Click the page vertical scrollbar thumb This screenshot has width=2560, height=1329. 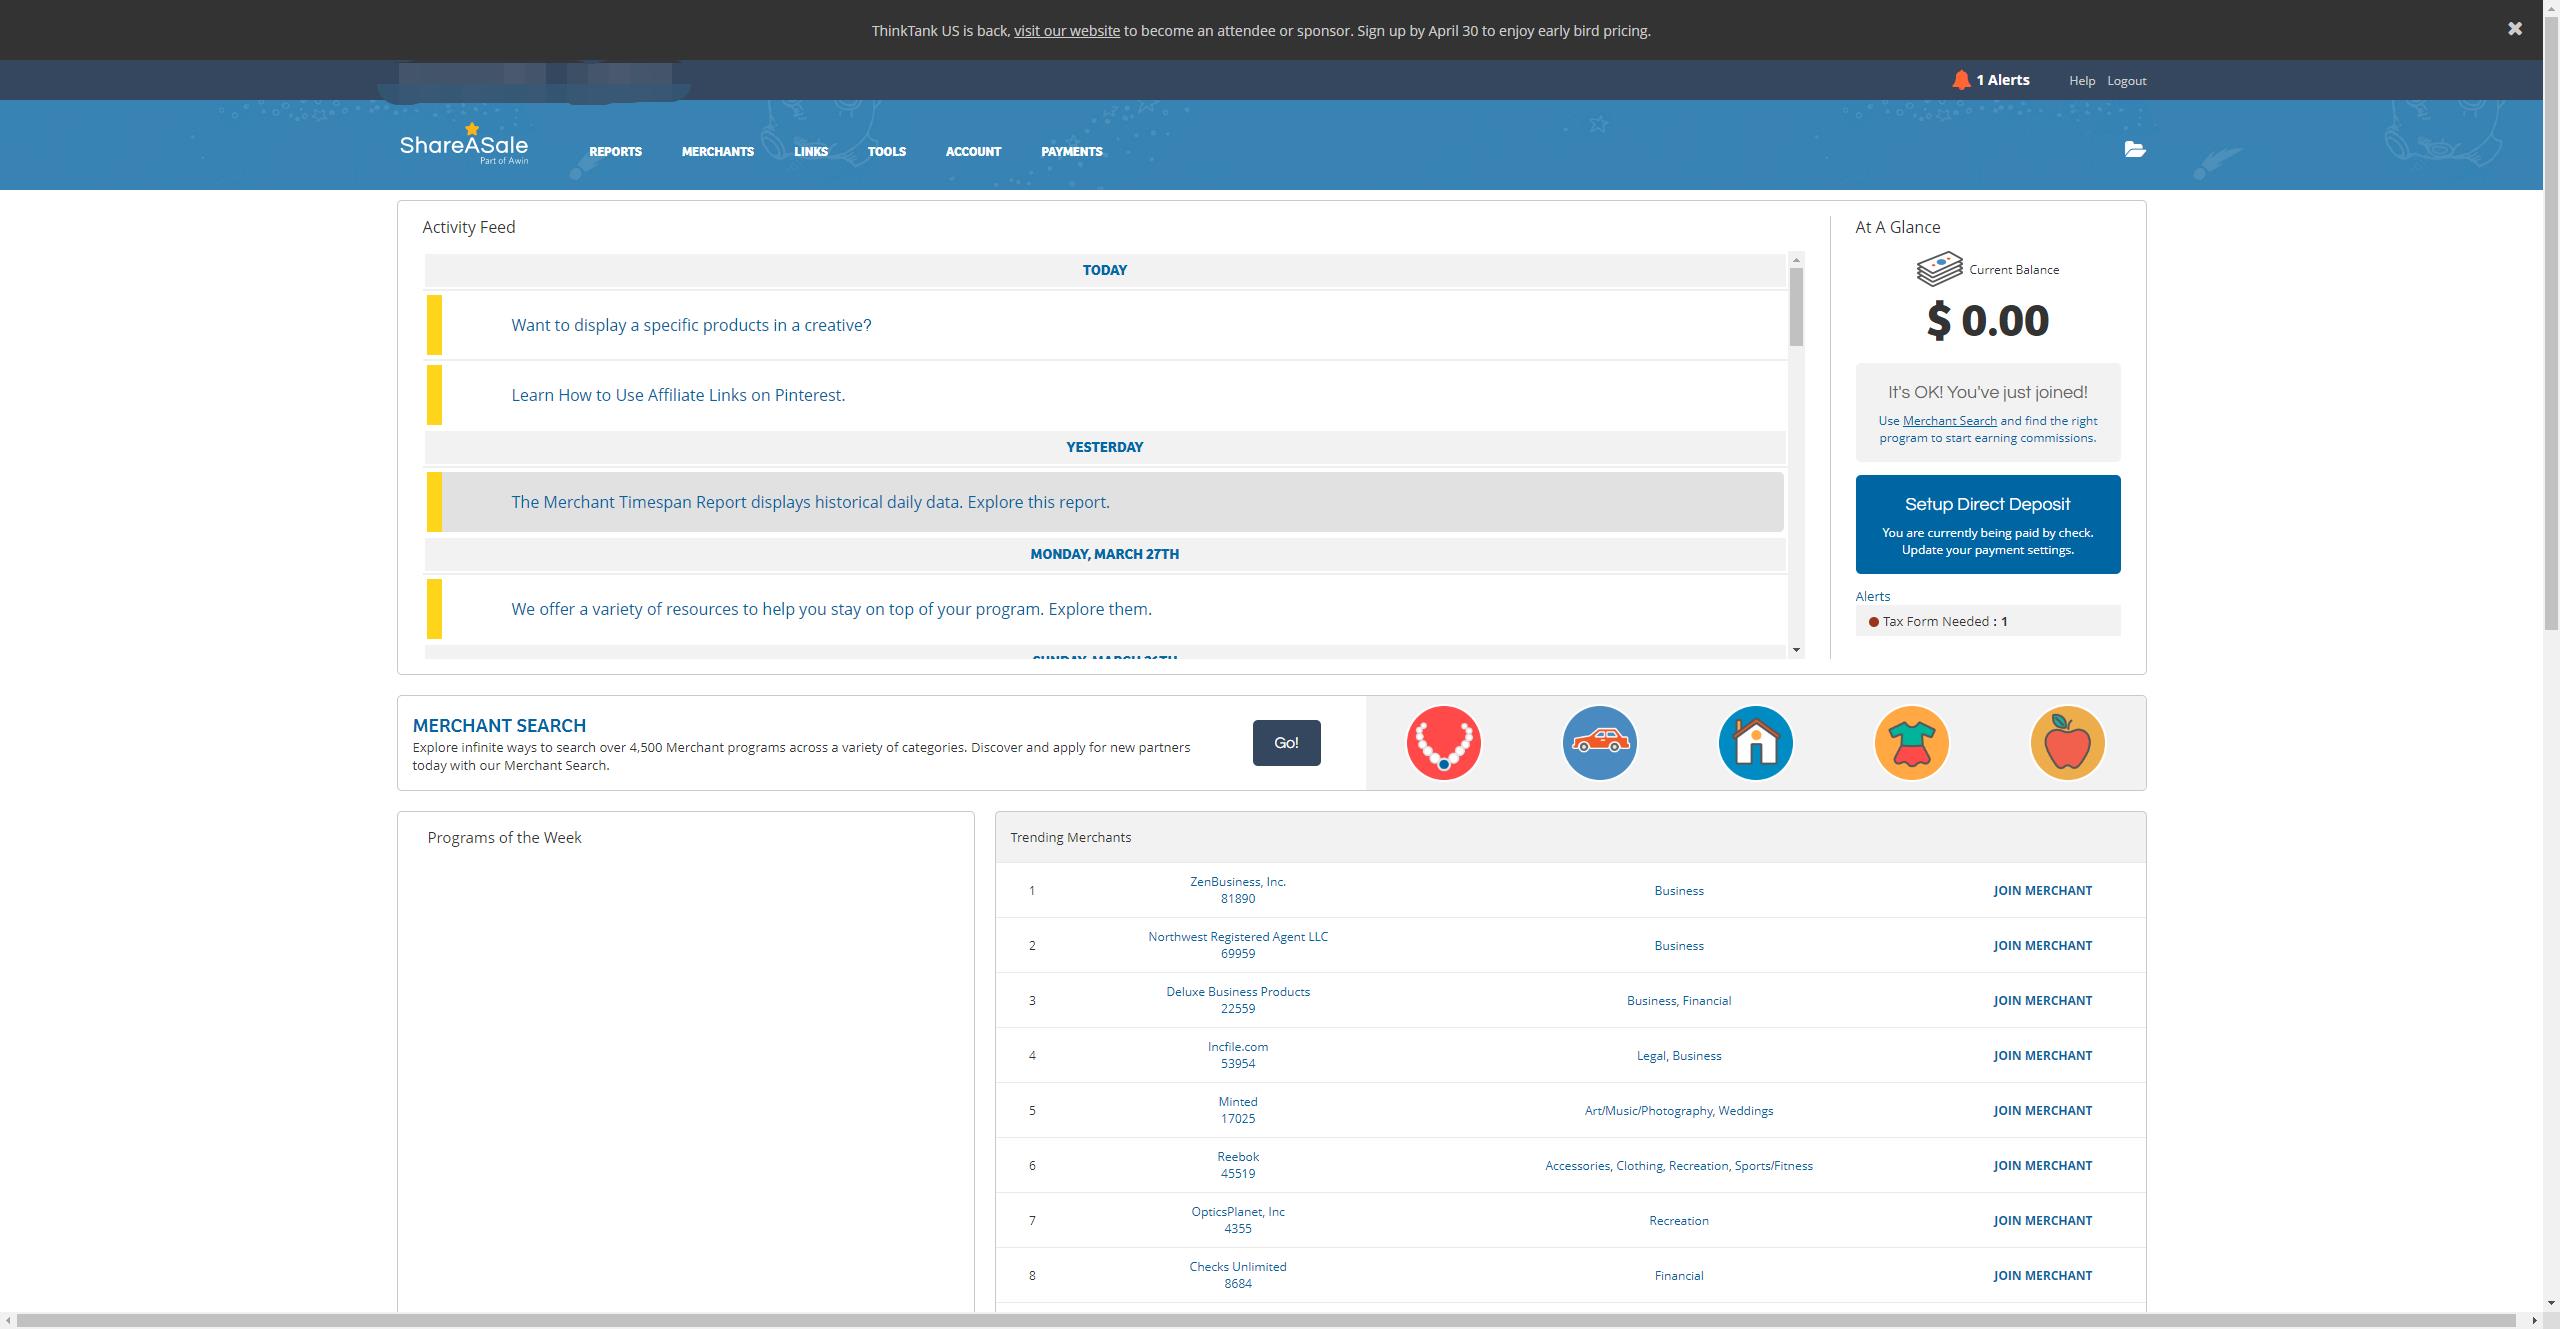(2551, 322)
